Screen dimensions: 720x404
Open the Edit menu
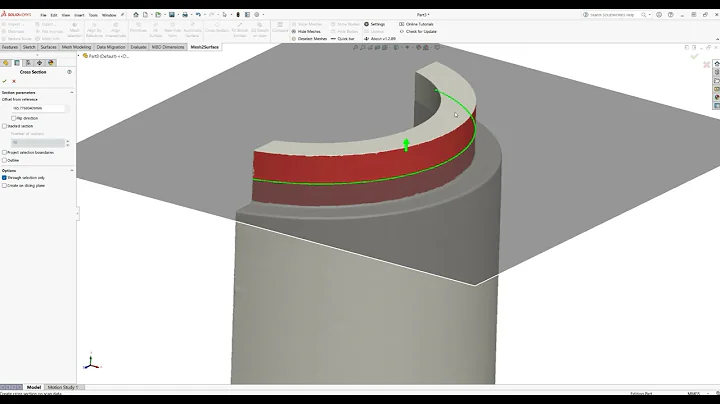54,15
